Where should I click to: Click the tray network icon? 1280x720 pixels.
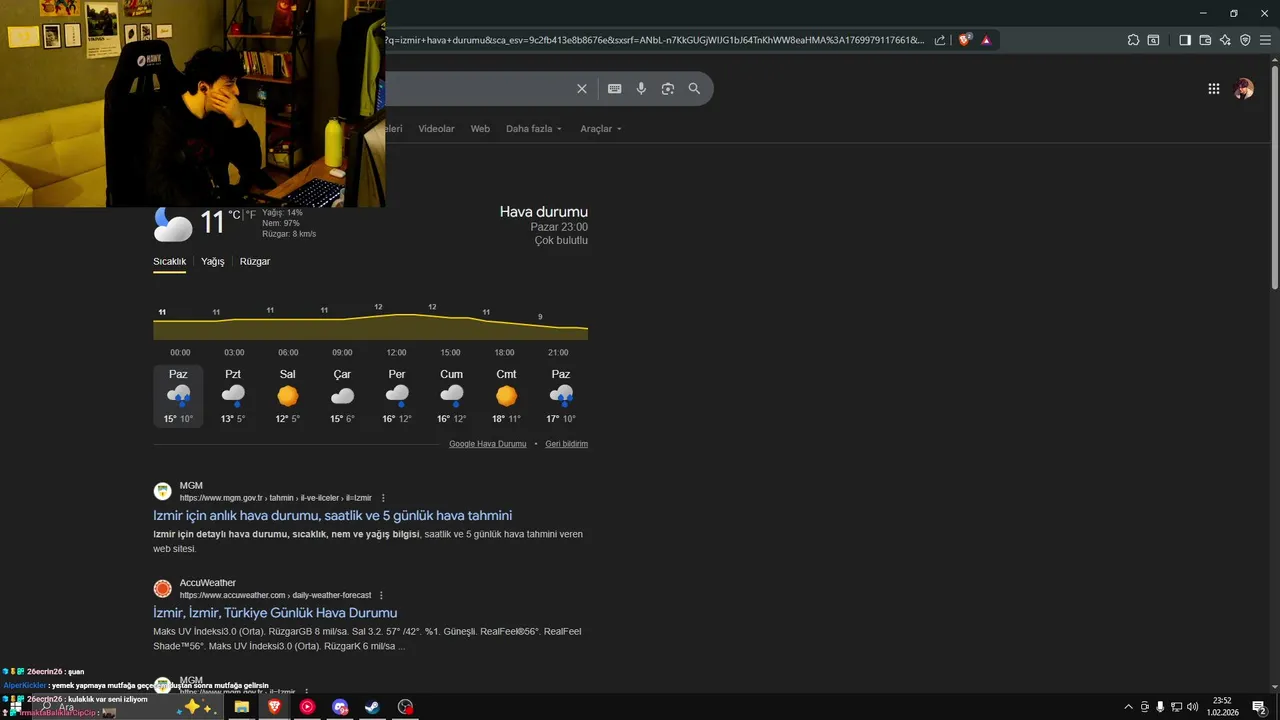coord(1176,707)
